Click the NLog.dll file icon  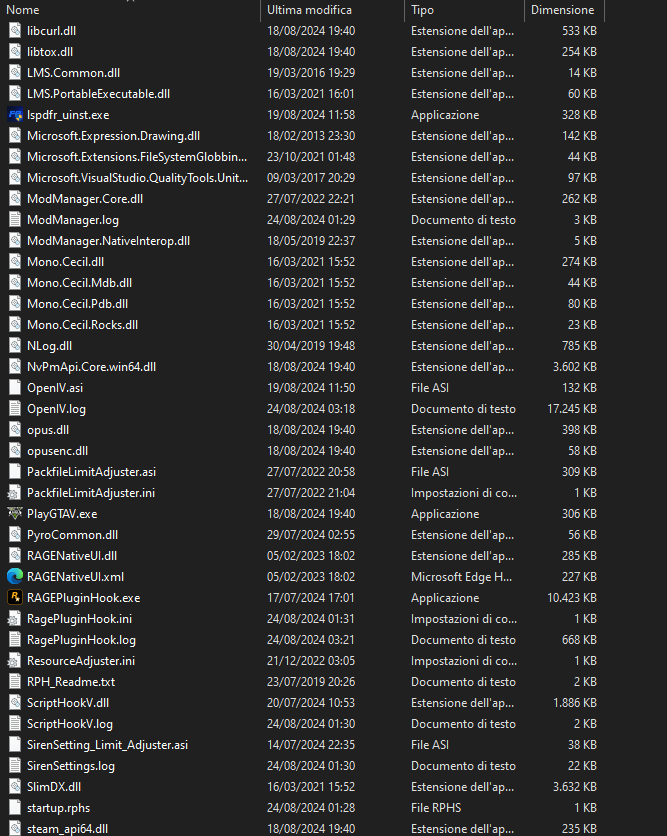(15, 345)
